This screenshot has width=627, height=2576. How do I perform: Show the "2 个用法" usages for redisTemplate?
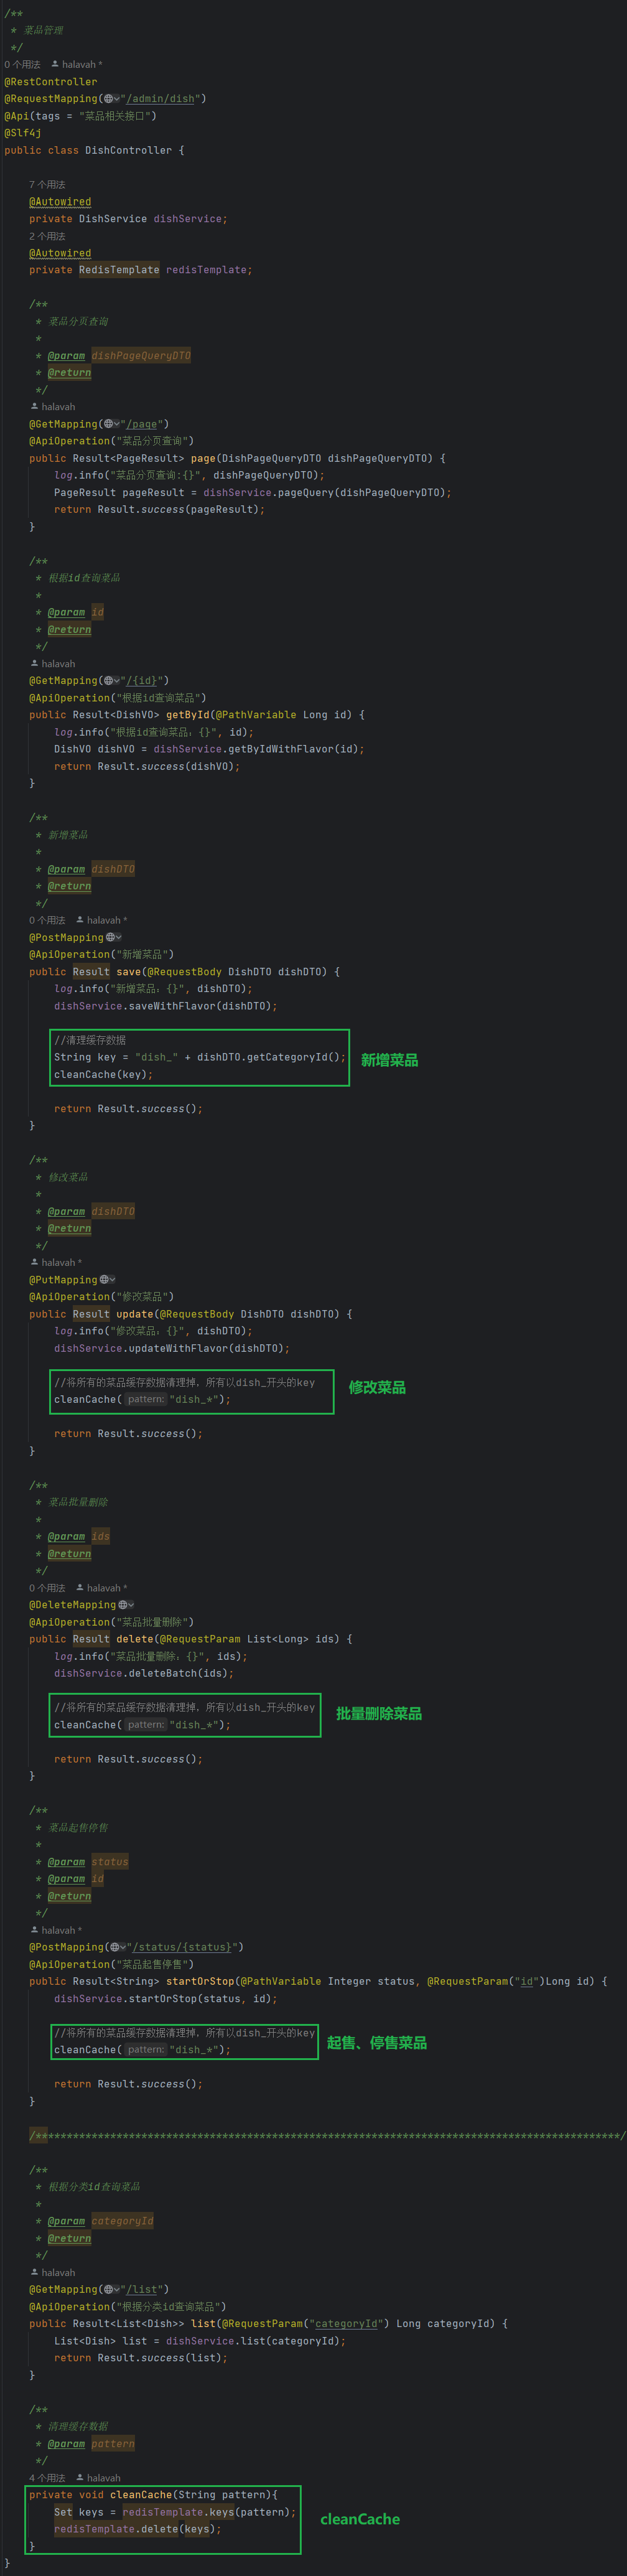coord(47,236)
